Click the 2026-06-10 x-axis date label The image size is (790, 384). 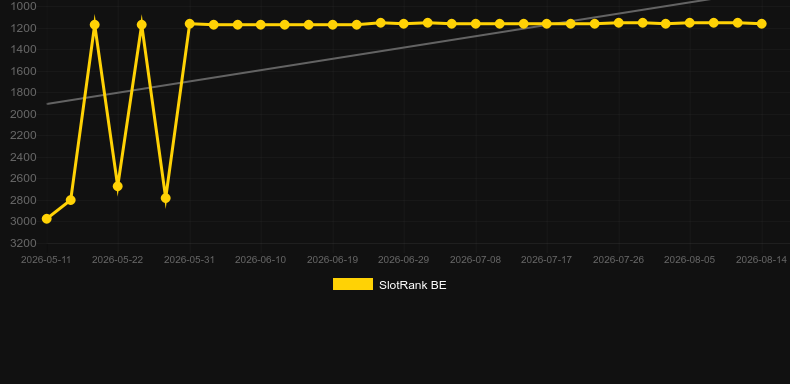(260, 260)
